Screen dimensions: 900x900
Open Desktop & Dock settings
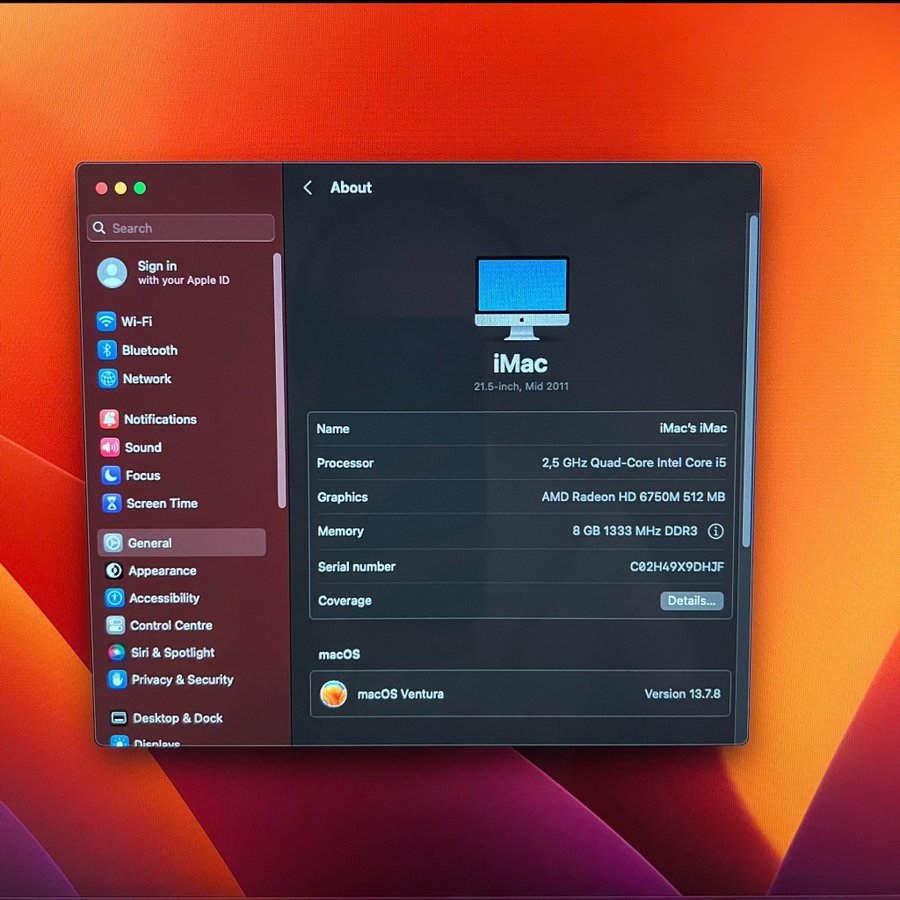(x=177, y=718)
